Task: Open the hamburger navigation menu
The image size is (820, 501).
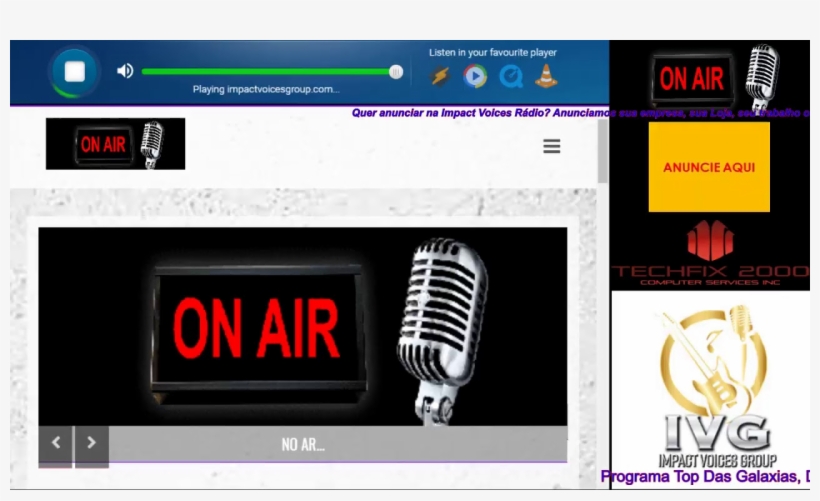Action: pyautogui.click(x=551, y=146)
